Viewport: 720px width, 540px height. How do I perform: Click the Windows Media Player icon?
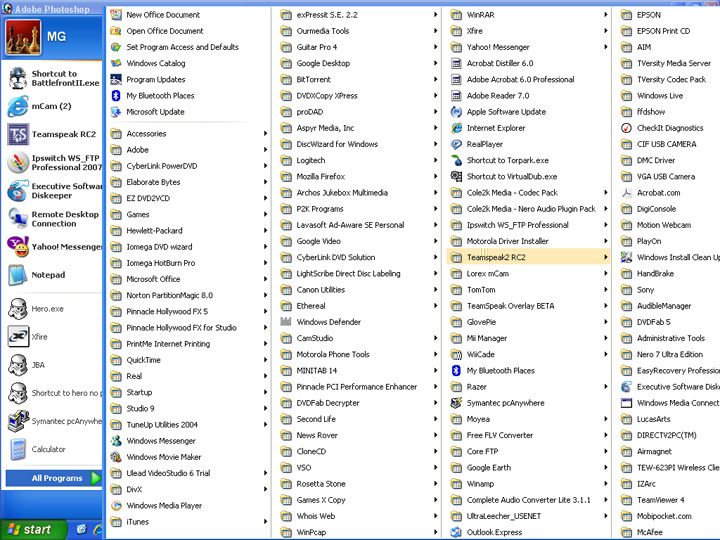(x=116, y=506)
